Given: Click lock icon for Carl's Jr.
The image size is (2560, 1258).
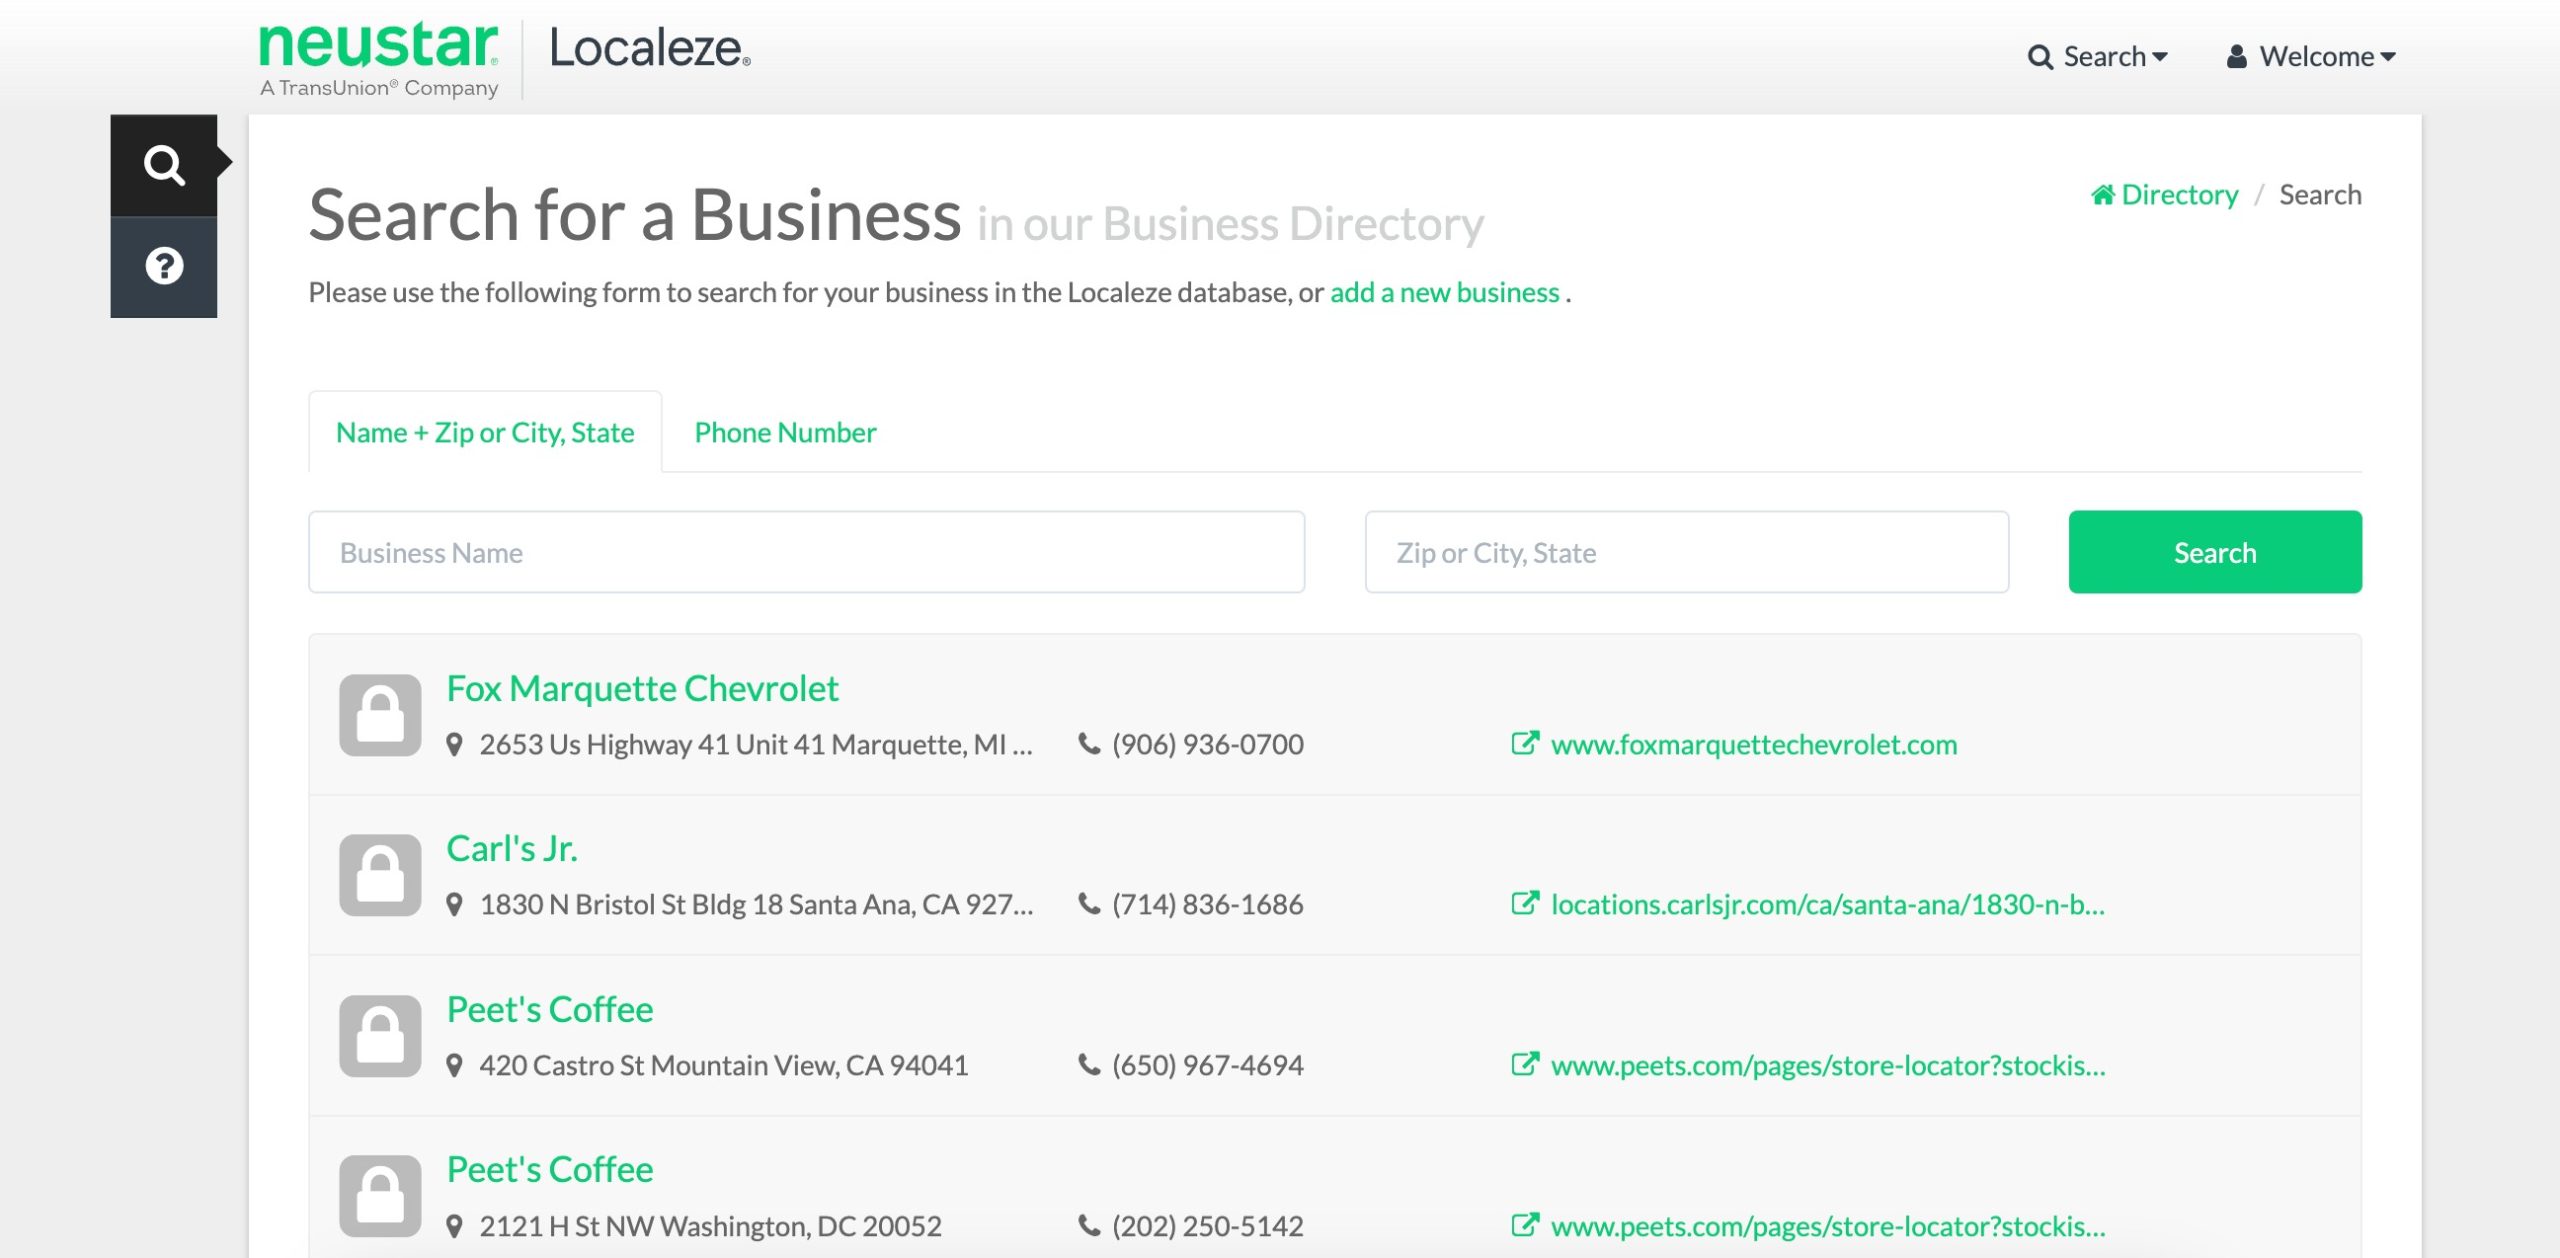Looking at the screenshot, I should 380,875.
